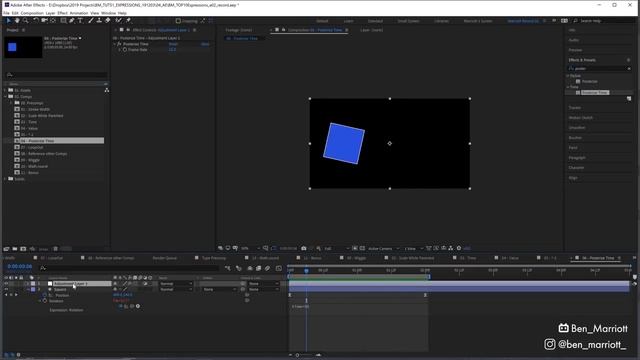Select the Puppet Pin tool

click(128, 20)
